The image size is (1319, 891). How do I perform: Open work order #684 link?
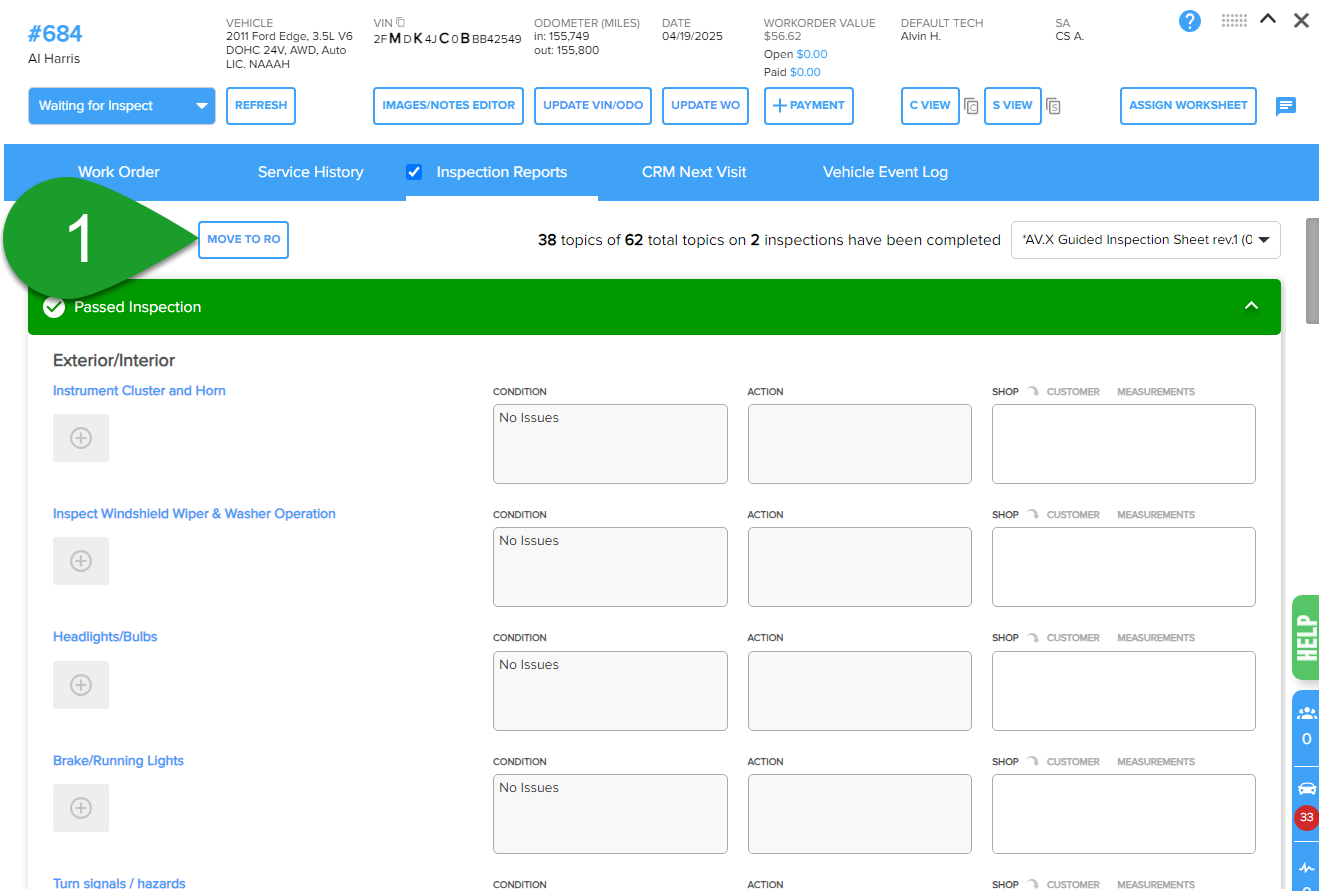click(55, 32)
